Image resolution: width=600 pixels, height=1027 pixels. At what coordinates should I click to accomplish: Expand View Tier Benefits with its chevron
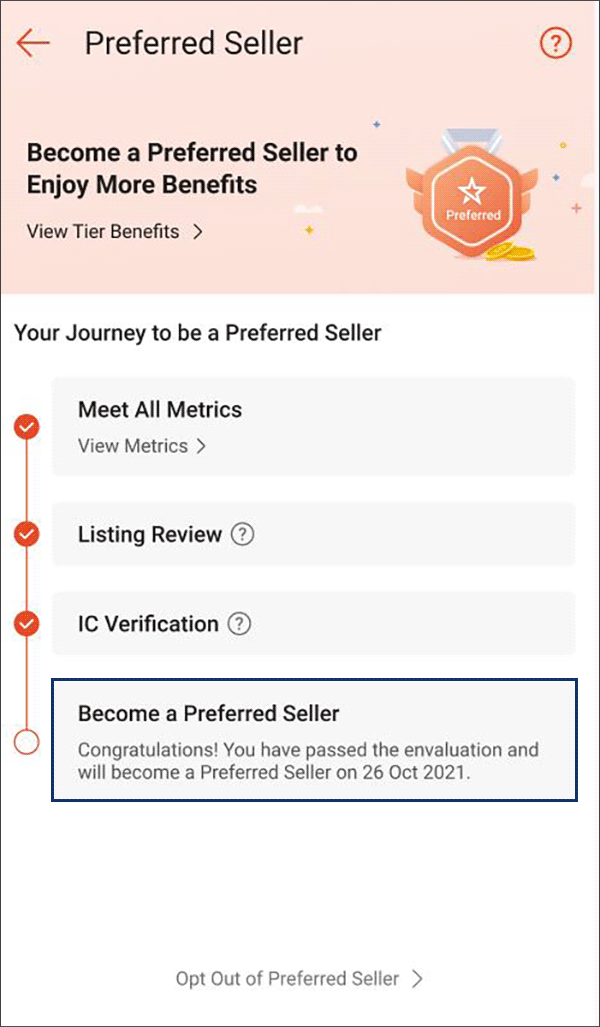(x=196, y=231)
